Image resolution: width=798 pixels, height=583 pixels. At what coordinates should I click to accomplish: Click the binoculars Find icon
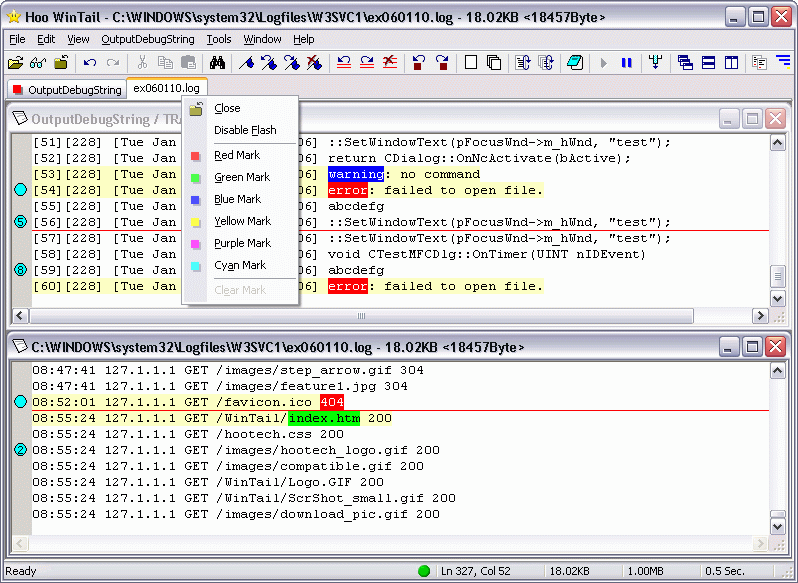coord(217,63)
